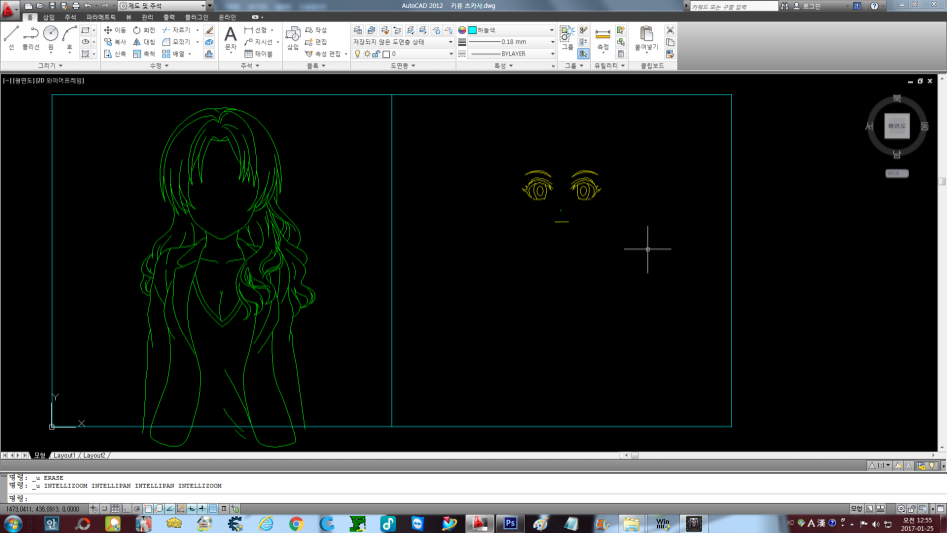Click the Plot (print) icon in quick access toolbar
Viewport: 947px width, 533px height.
(75, 5)
